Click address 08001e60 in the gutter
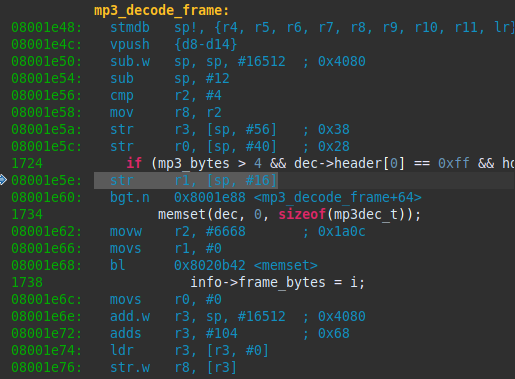Viewport: 515px width, 379px height. (x=47, y=197)
